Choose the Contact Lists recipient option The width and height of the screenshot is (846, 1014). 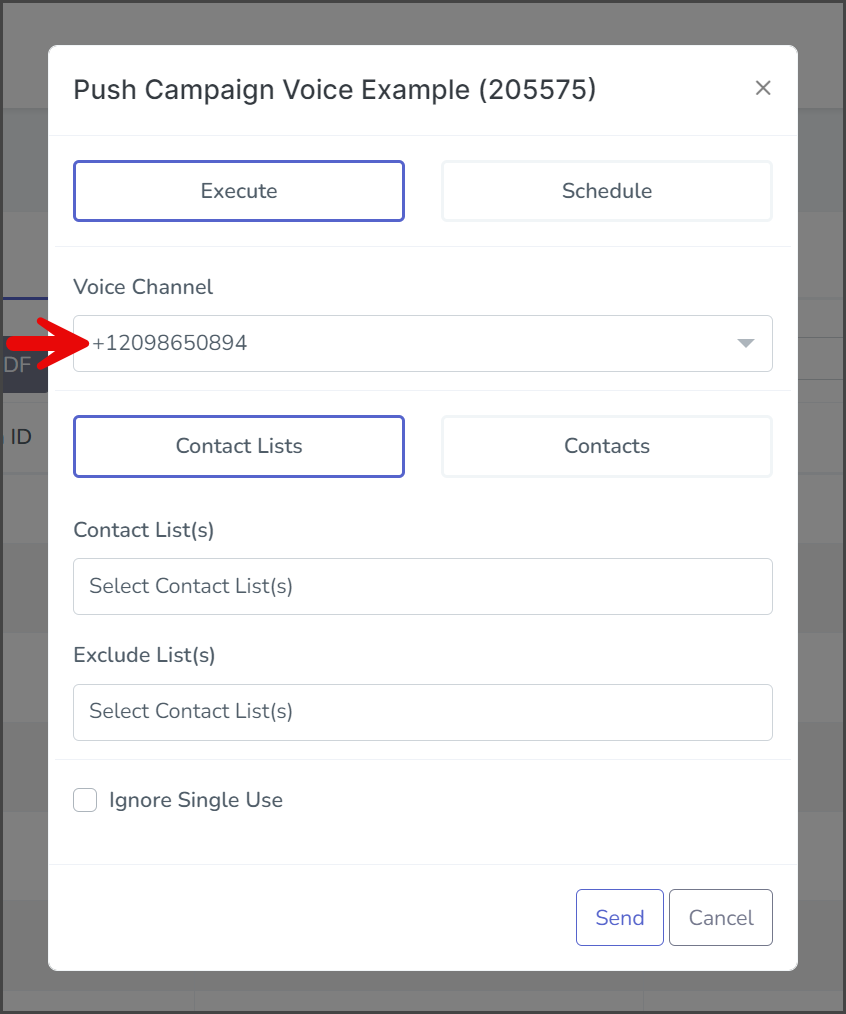239,446
